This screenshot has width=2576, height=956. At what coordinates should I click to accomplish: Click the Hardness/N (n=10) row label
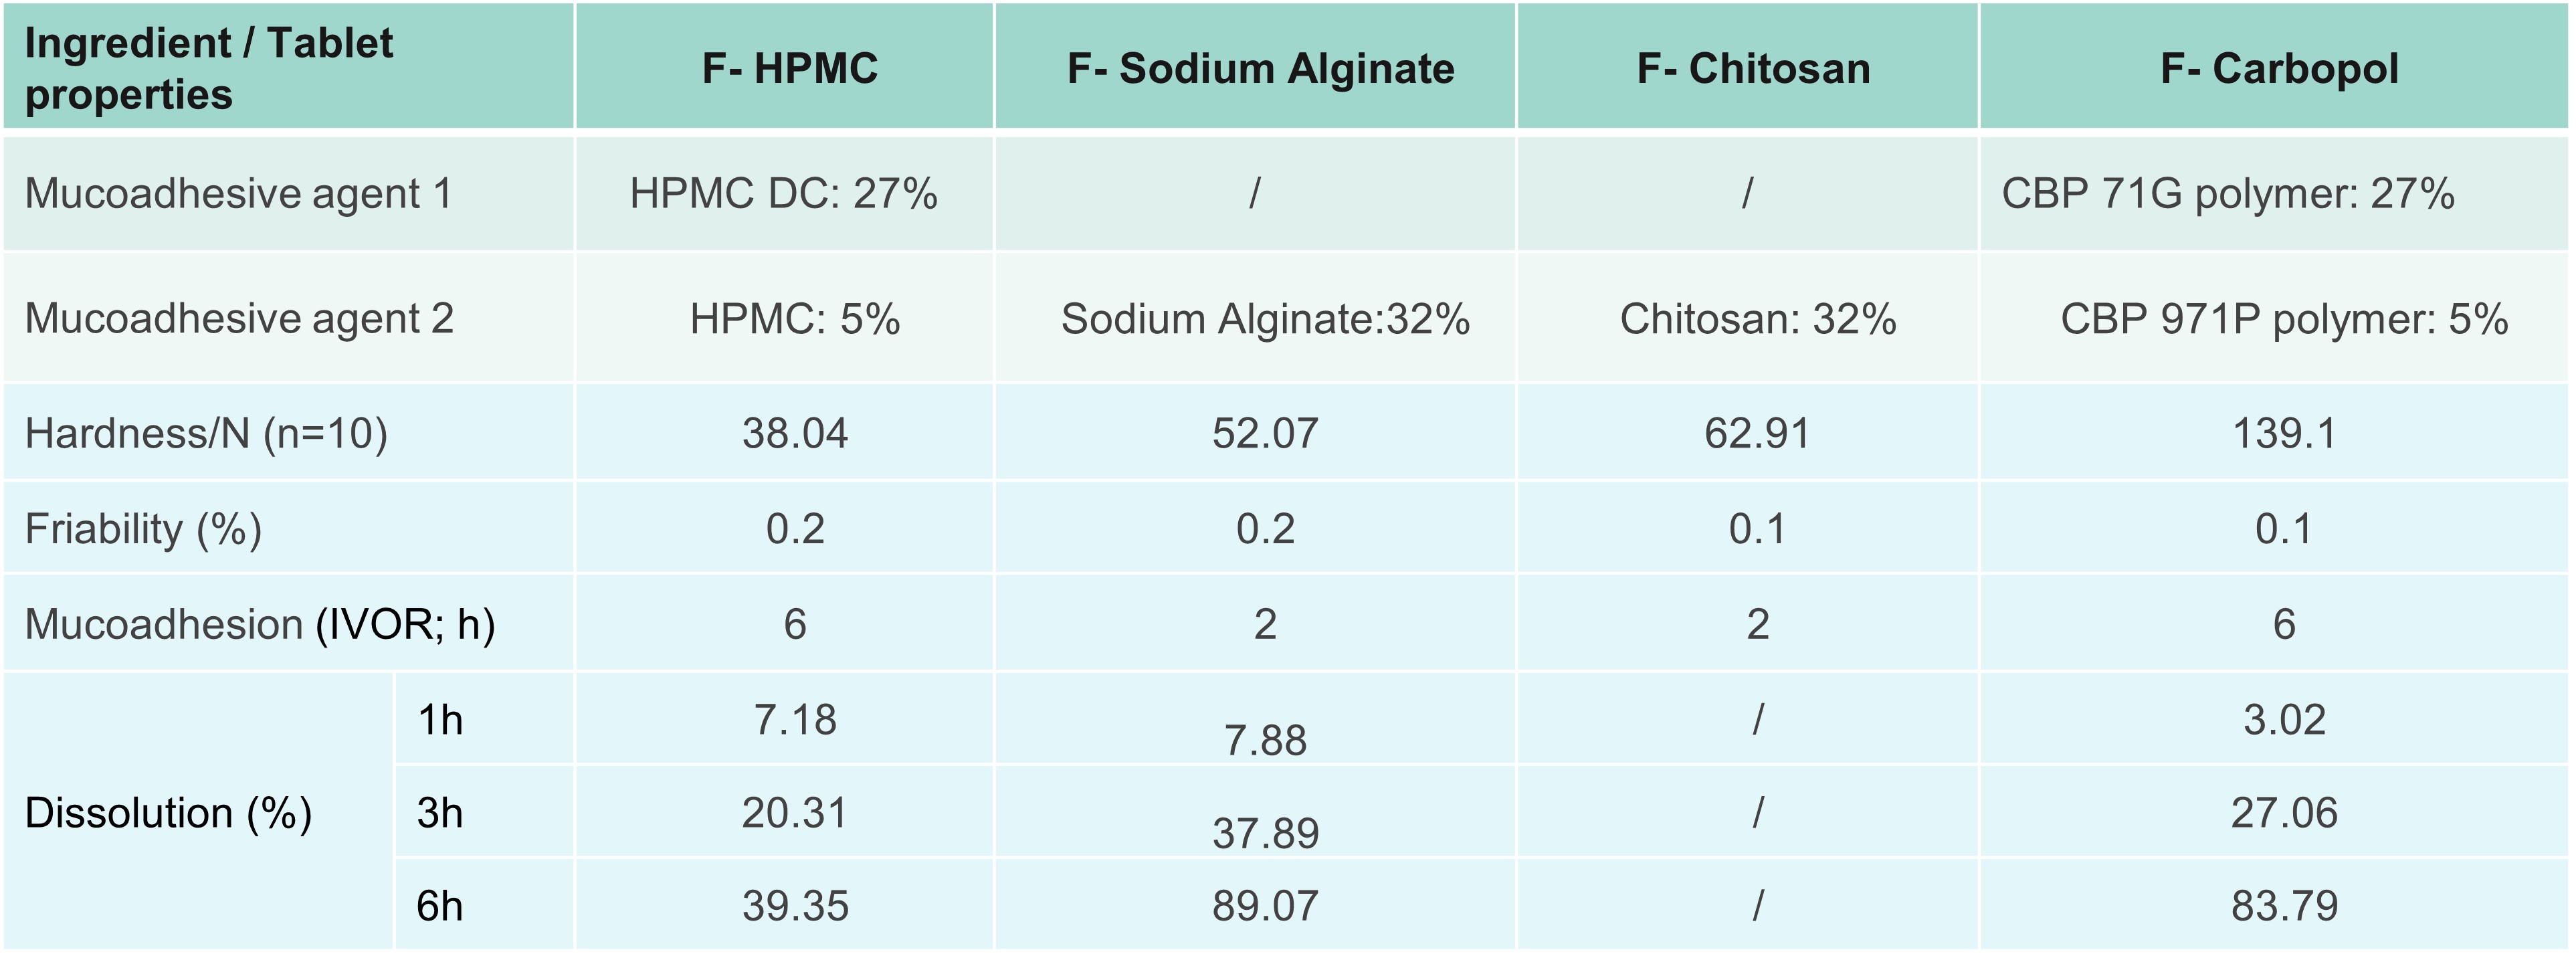tap(206, 434)
